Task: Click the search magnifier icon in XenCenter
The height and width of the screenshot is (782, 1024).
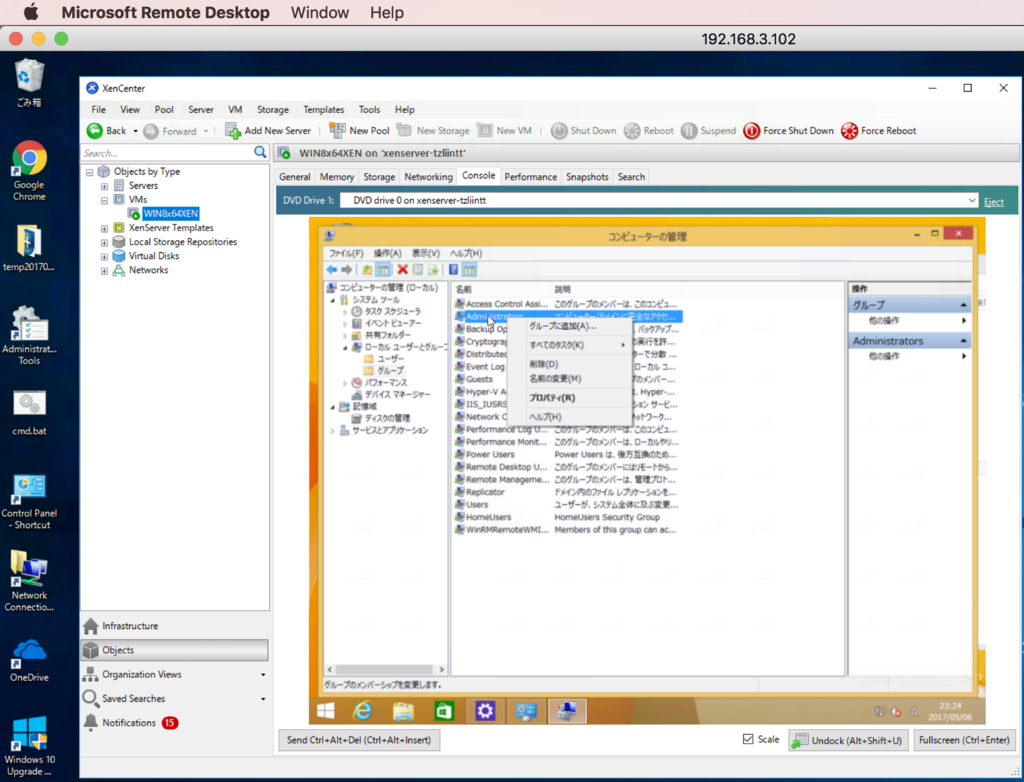Action: pos(260,153)
